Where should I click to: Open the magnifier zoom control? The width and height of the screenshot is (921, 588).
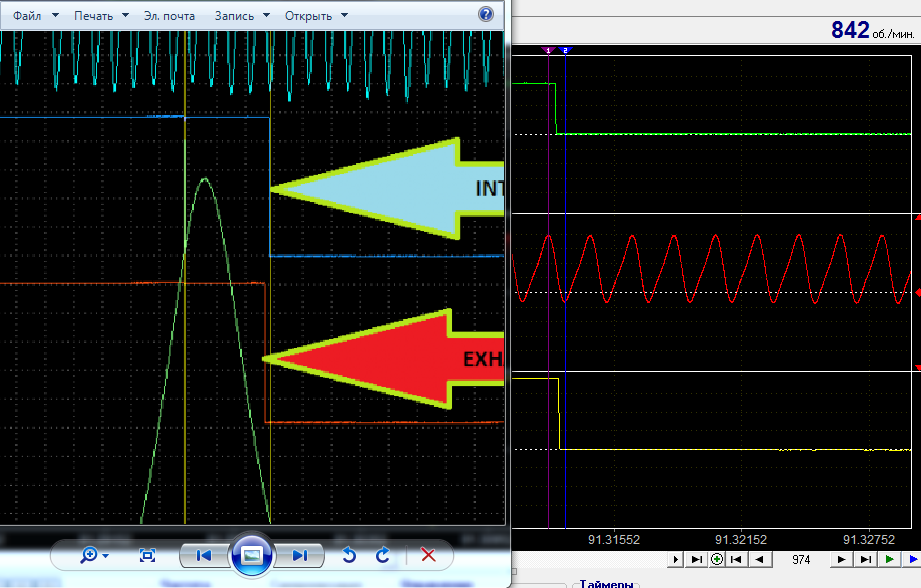click(x=94, y=555)
